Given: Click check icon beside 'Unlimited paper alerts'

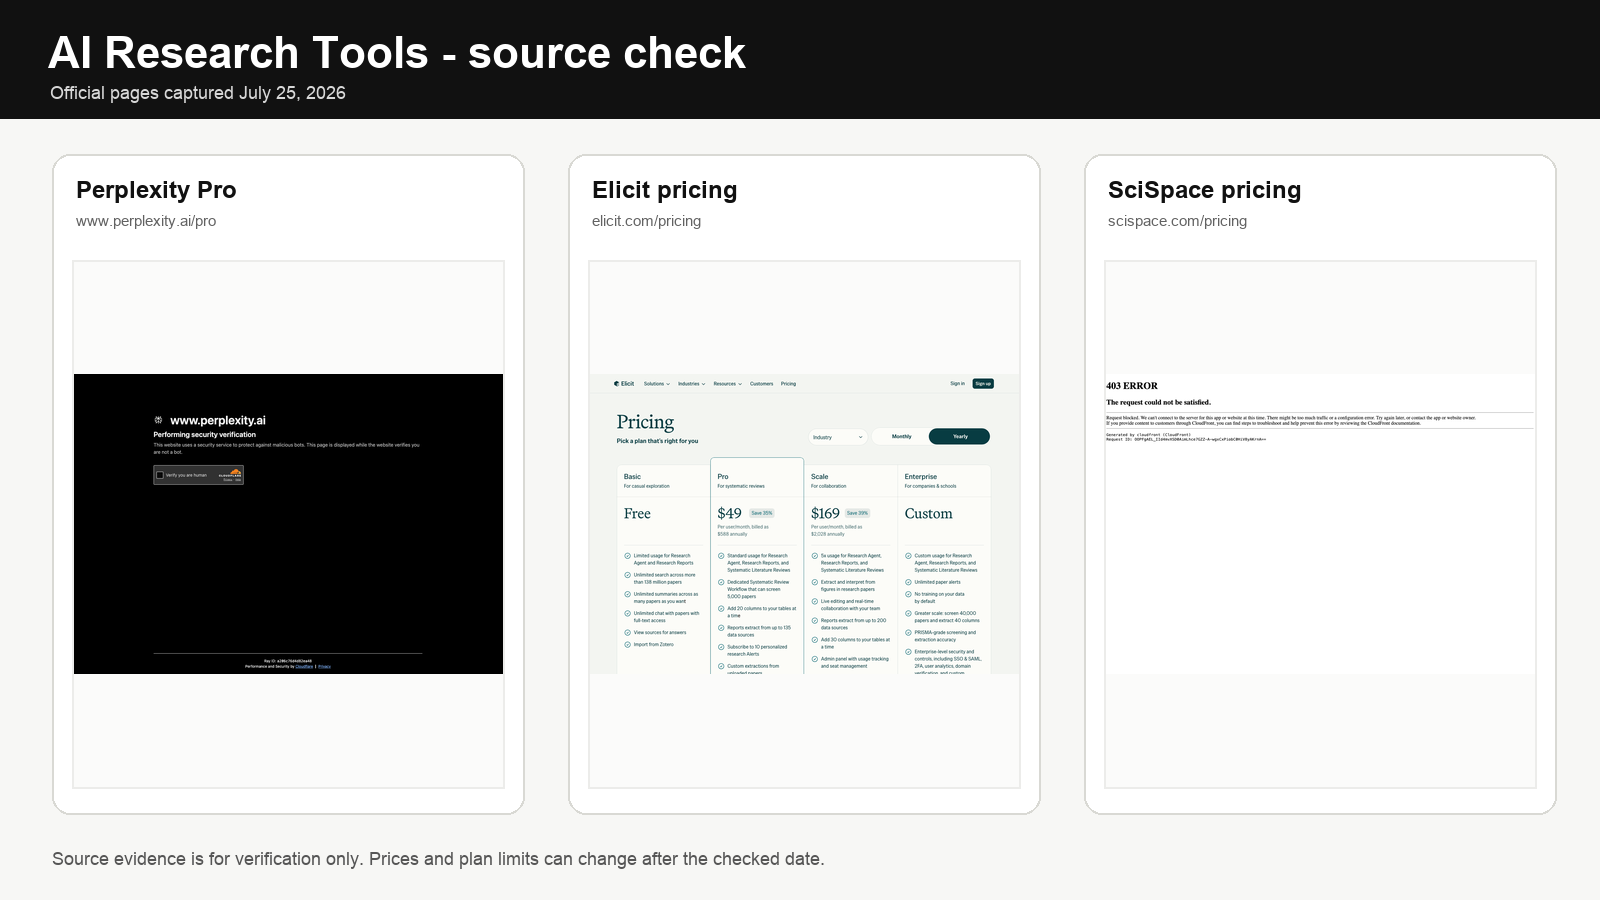Looking at the screenshot, I should click(908, 582).
